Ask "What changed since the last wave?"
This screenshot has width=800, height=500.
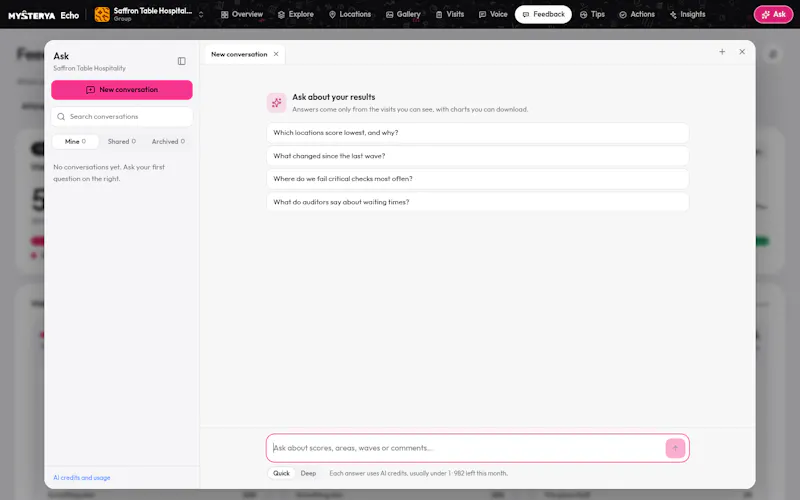coord(478,156)
